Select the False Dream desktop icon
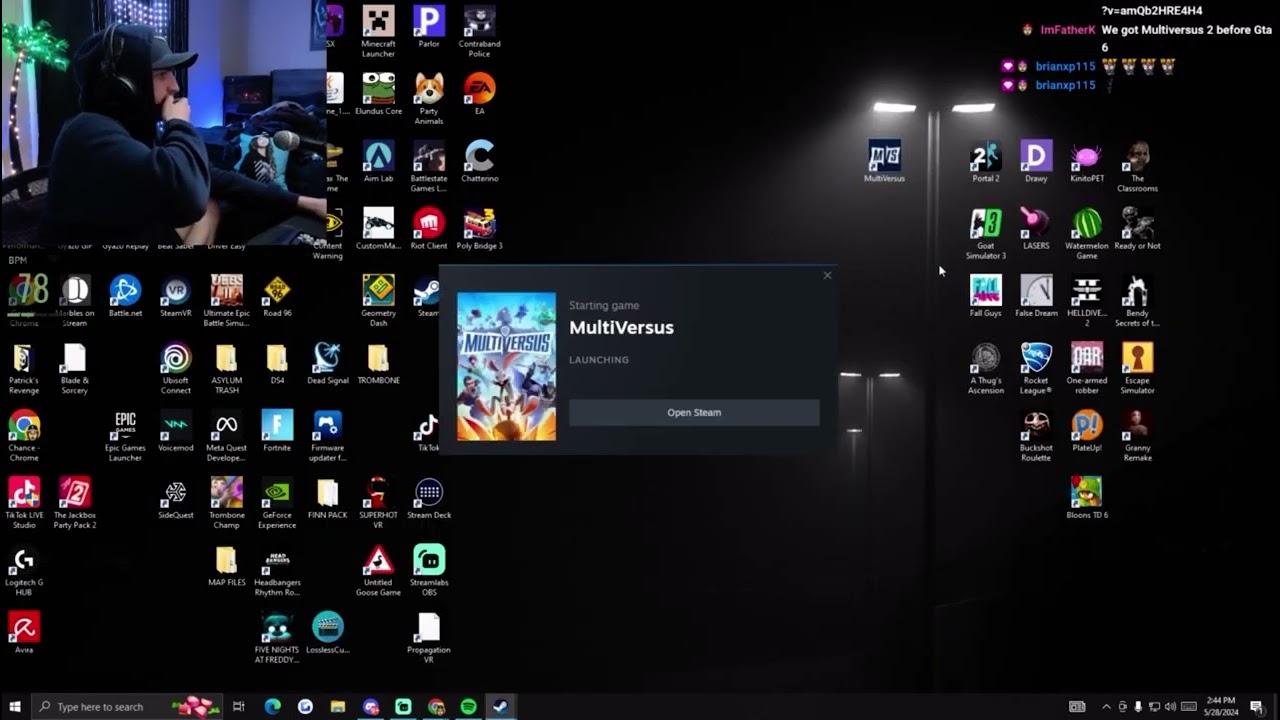1280x720 pixels. (1036, 296)
